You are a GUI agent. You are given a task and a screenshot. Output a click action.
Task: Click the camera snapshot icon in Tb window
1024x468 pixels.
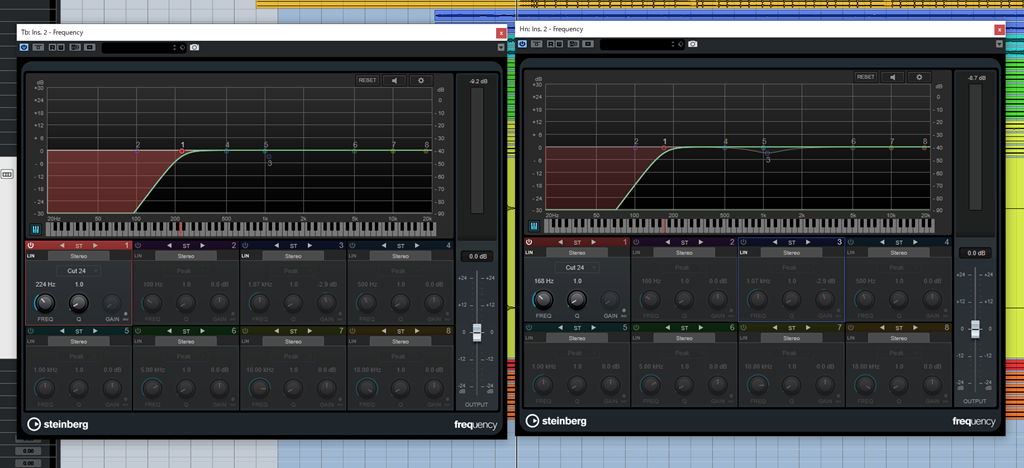pyautogui.click(x=195, y=47)
